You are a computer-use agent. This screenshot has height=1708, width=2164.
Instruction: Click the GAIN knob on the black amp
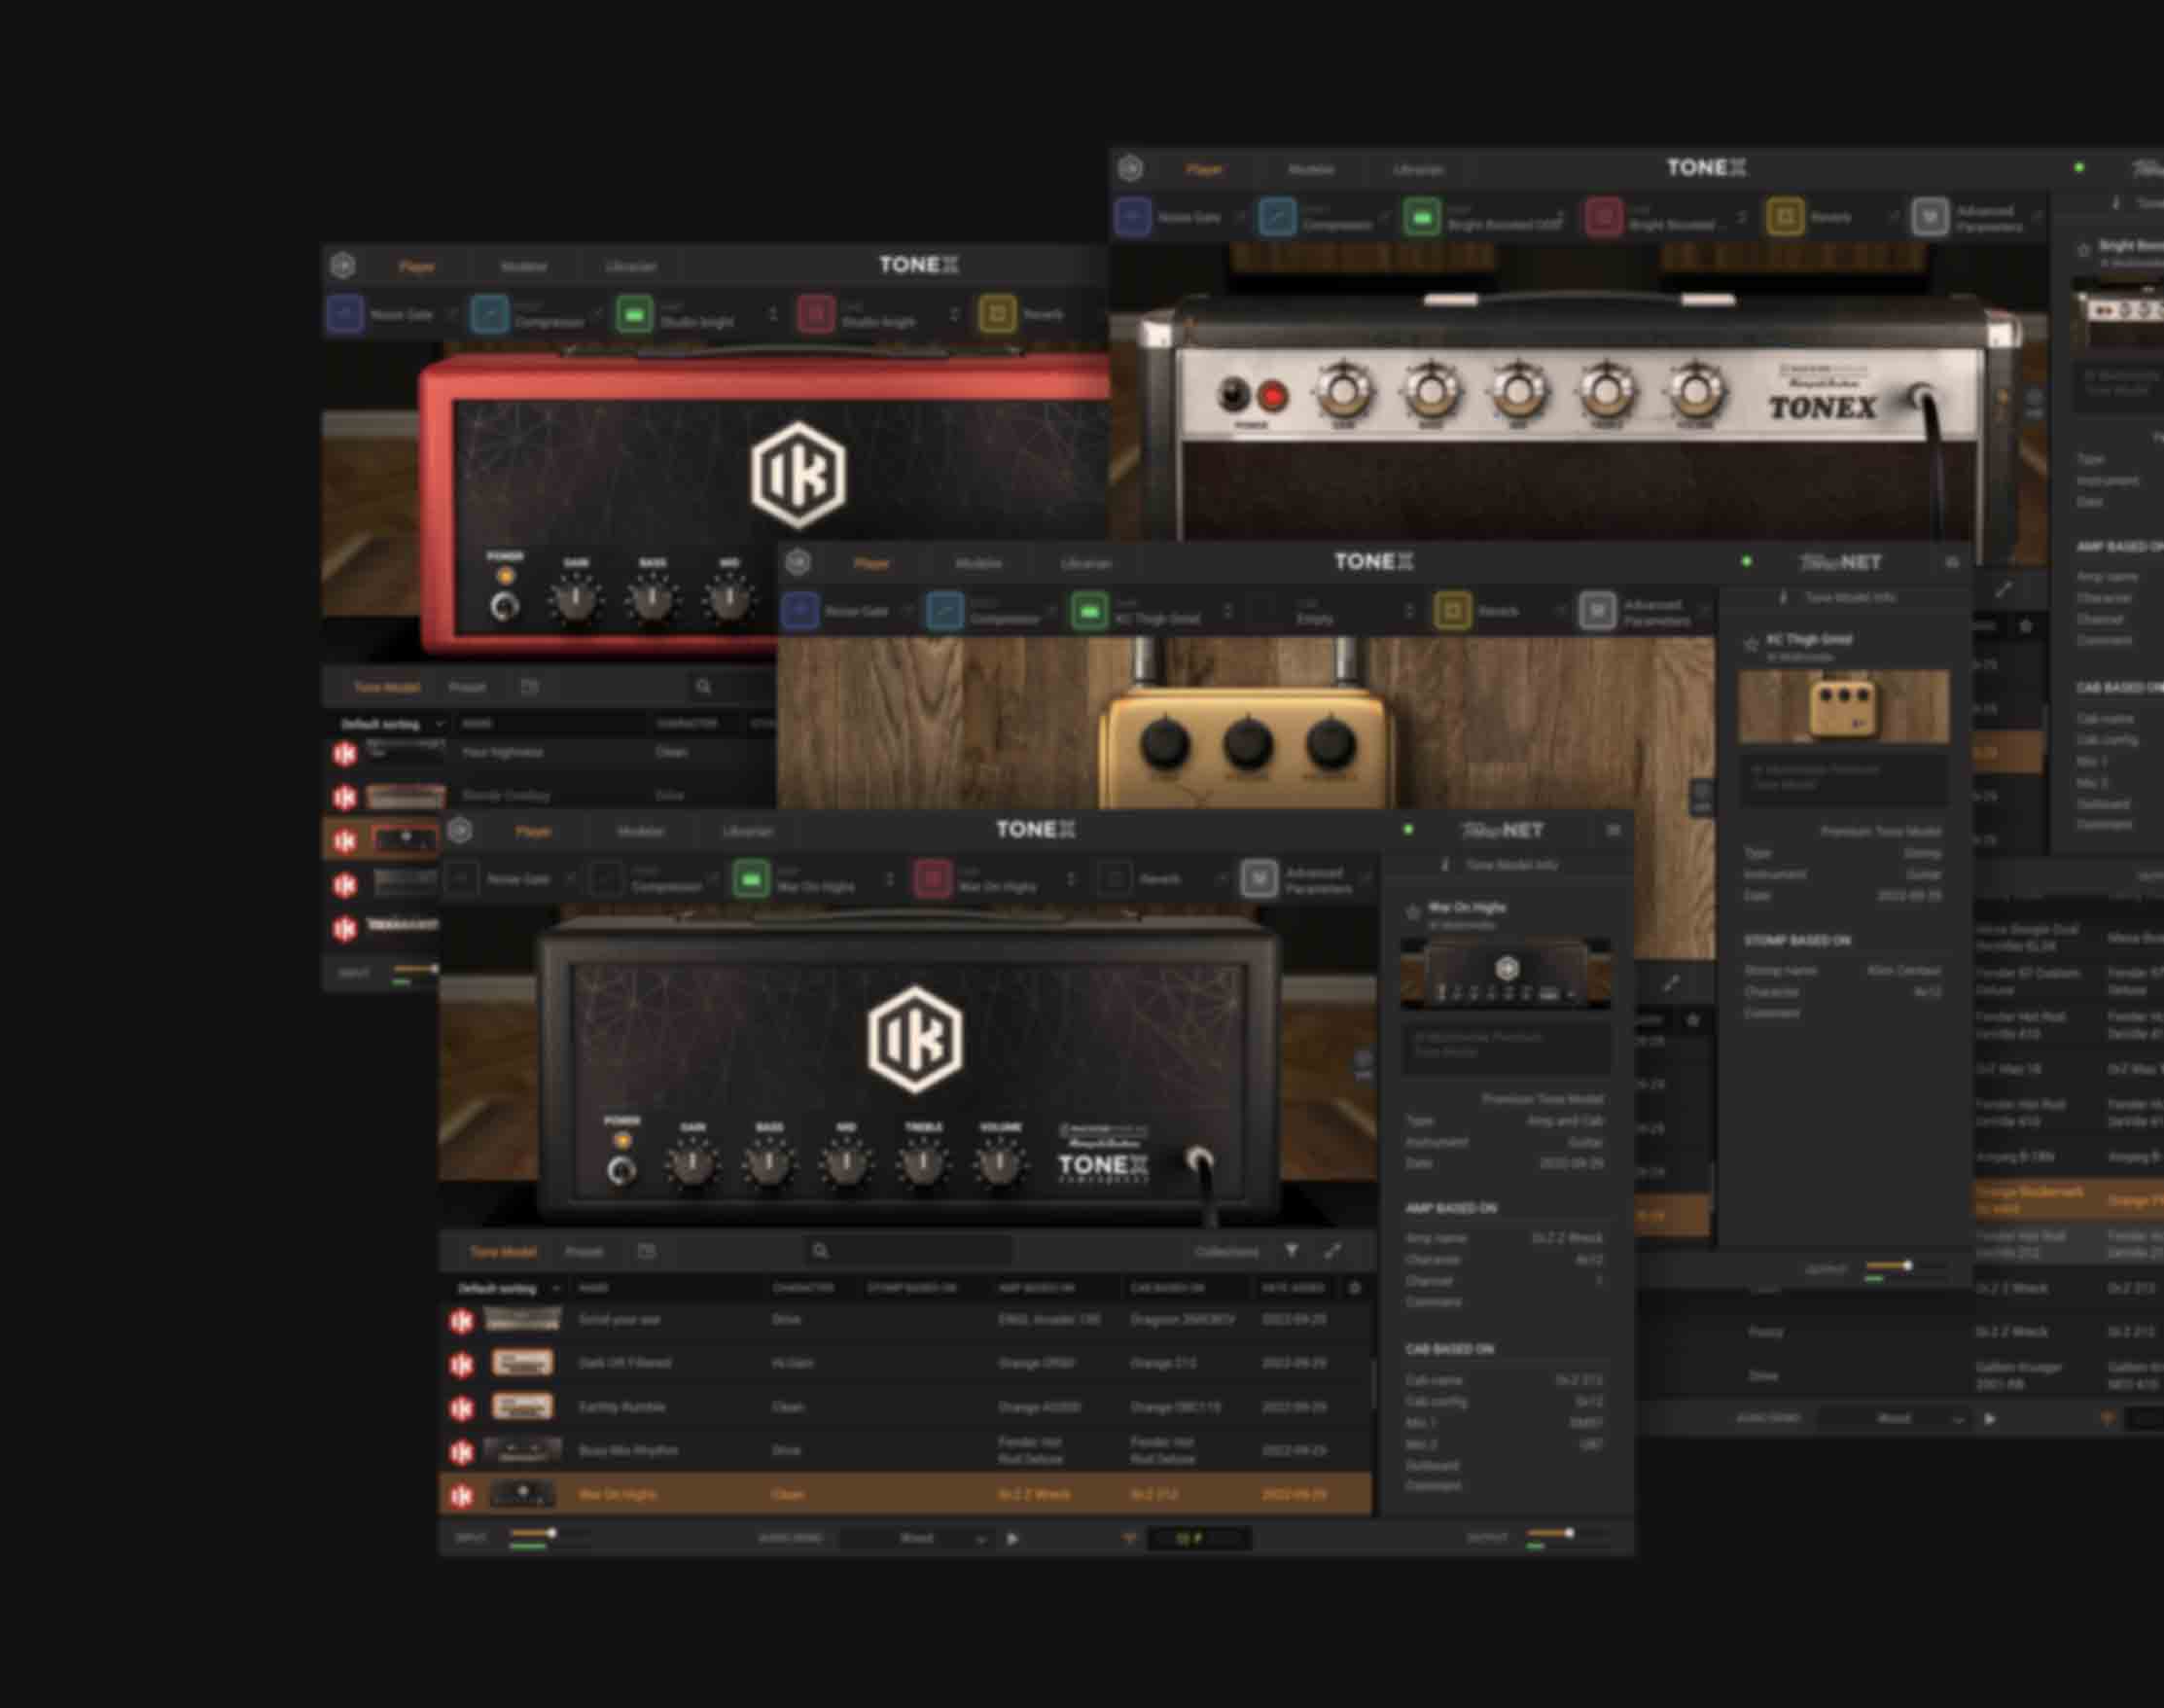[692, 1163]
